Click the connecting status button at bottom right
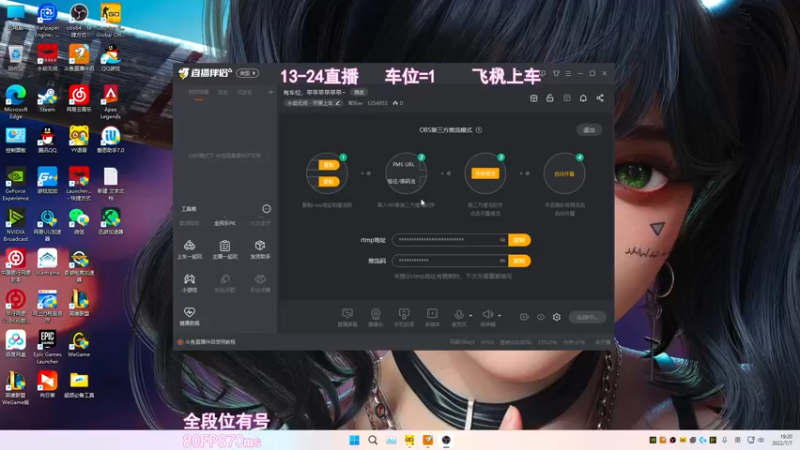Image resolution: width=800 pixels, height=450 pixels. coord(587,317)
